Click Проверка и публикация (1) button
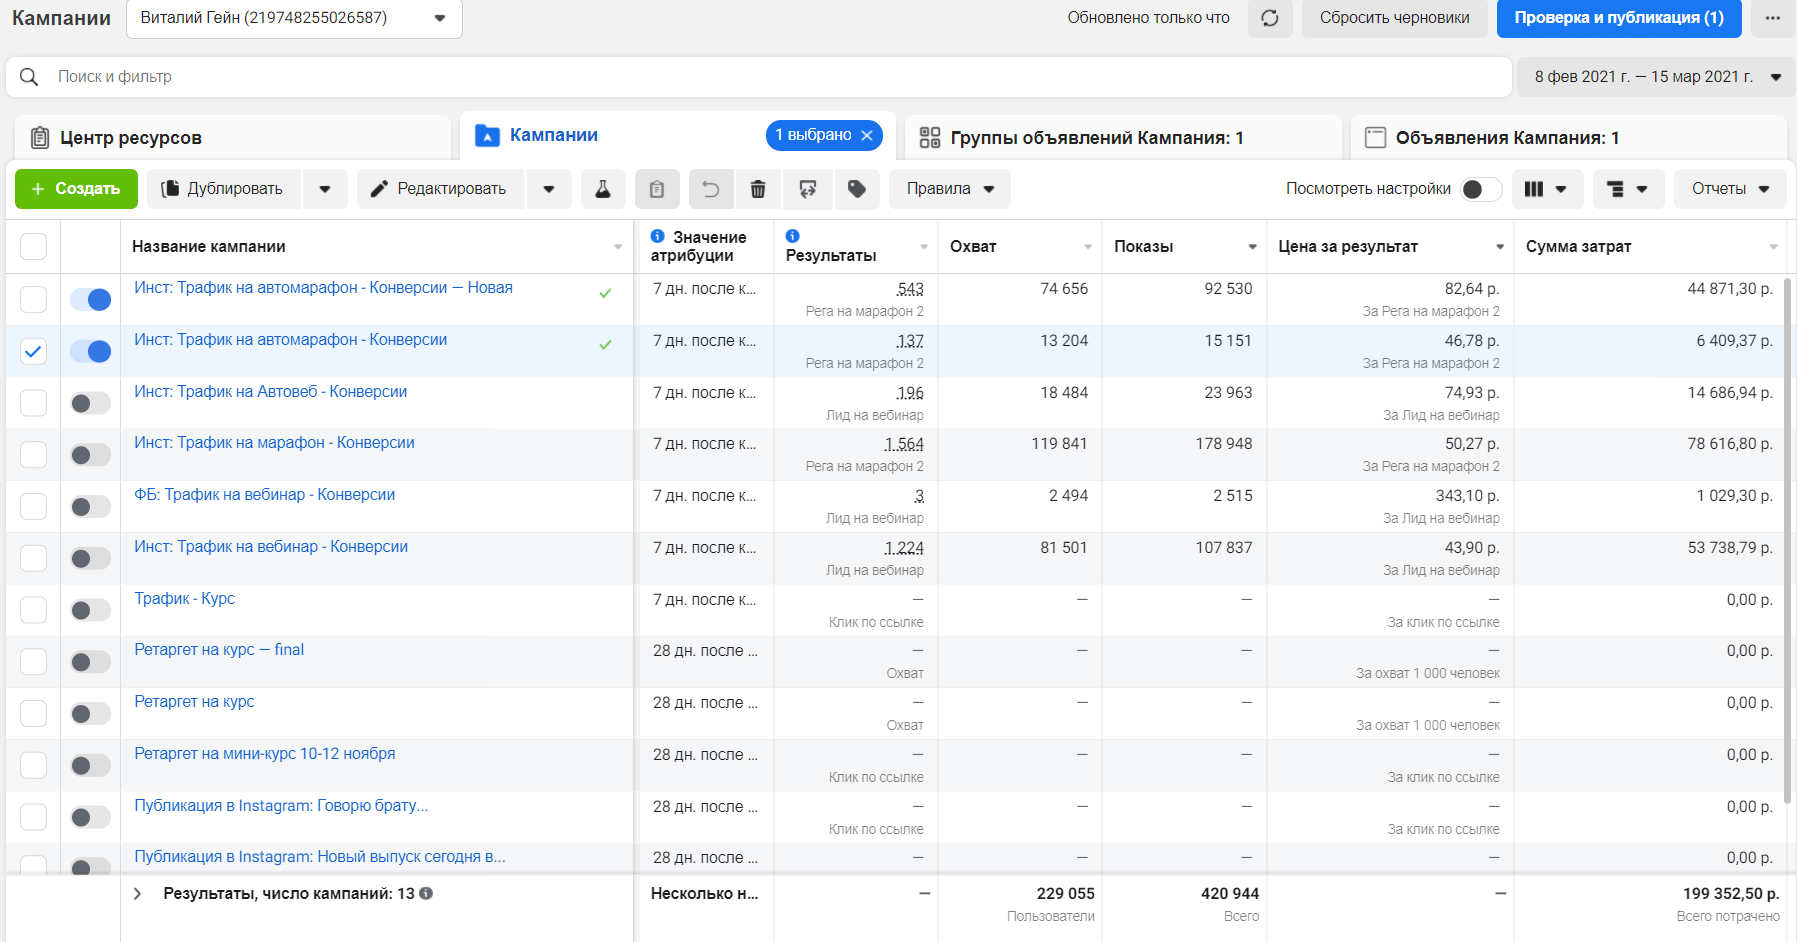The height and width of the screenshot is (942, 1797). click(1619, 18)
